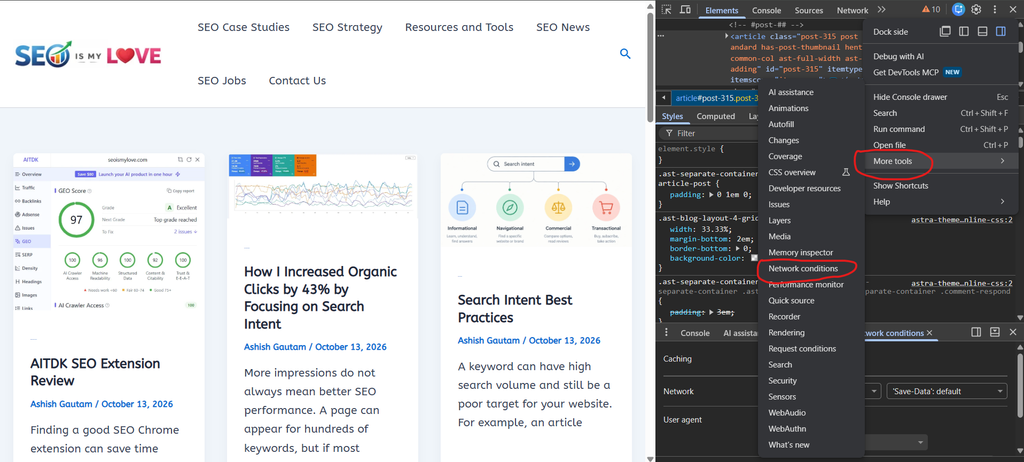Image resolution: width=1024 pixels, height=462 pixels.
Task: Close the Network conditions drawer tab
Action: pyautogui.click(x=929, y=333)
